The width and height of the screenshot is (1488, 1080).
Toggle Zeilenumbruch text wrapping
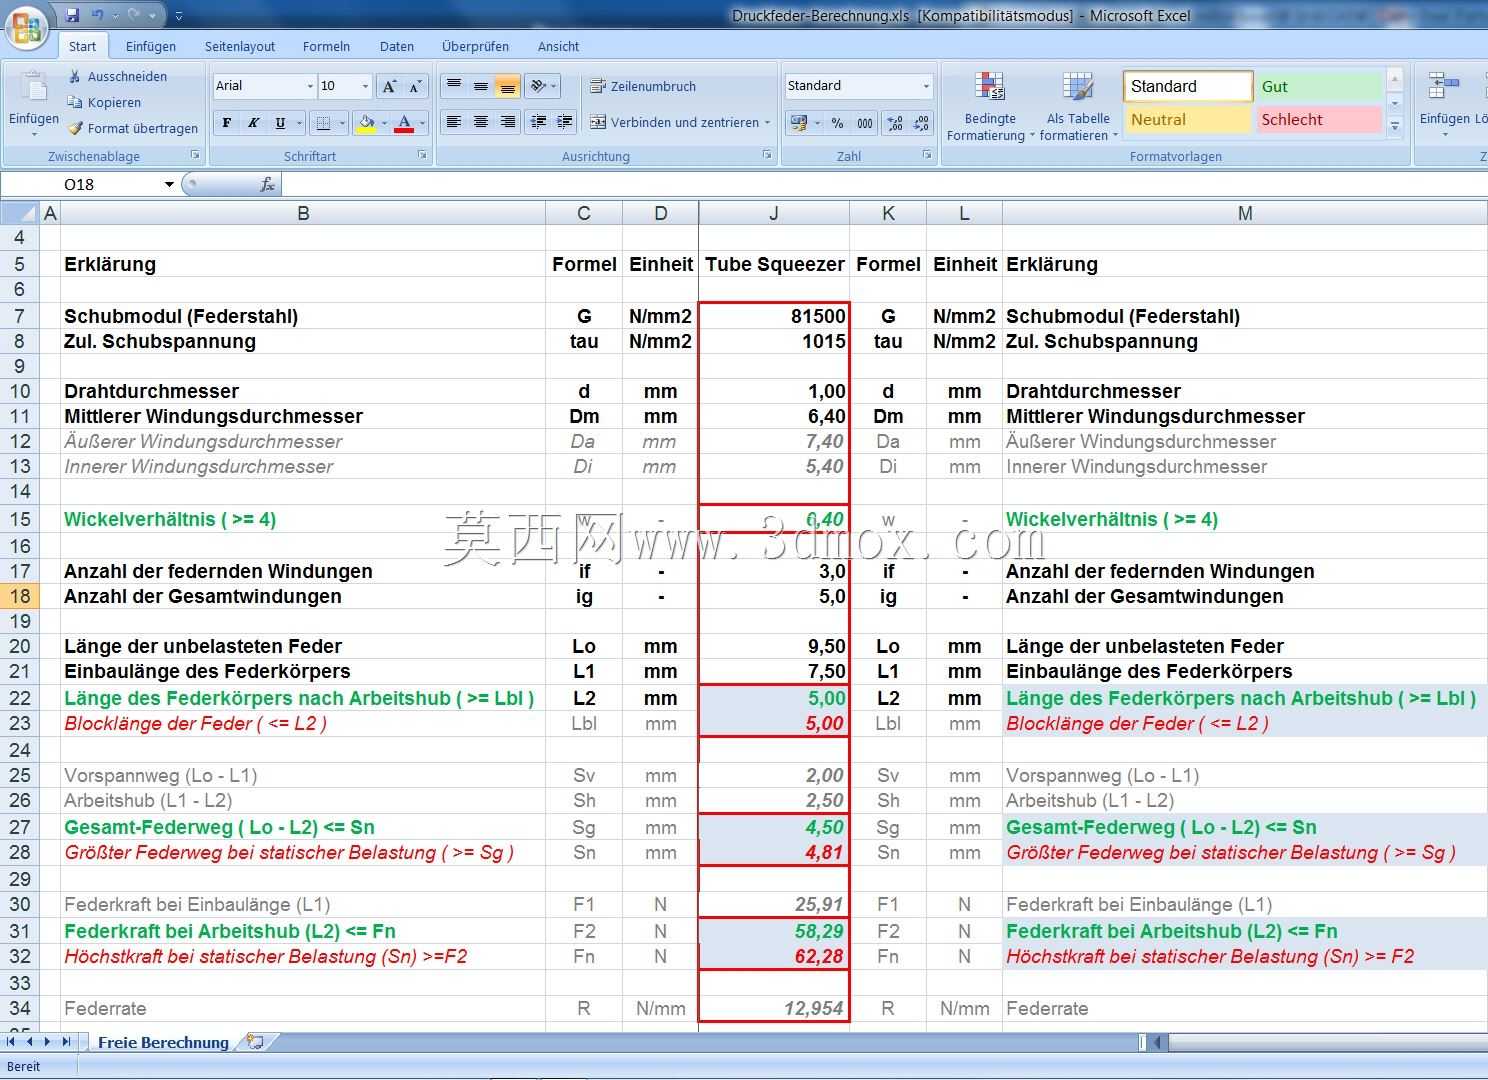tap(643, 86)
